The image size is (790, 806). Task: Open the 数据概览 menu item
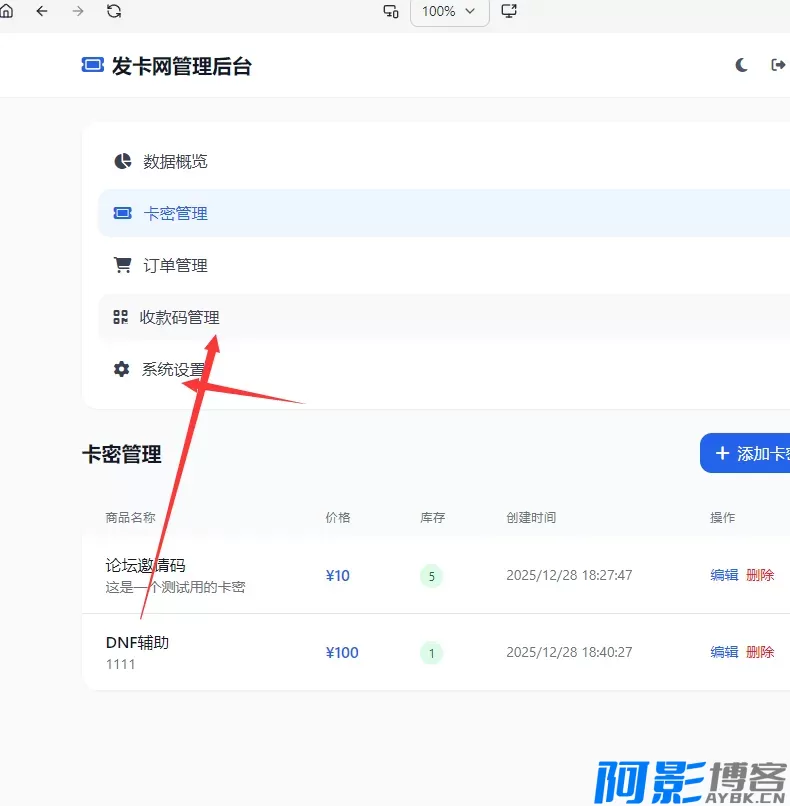tap(175, 161)
